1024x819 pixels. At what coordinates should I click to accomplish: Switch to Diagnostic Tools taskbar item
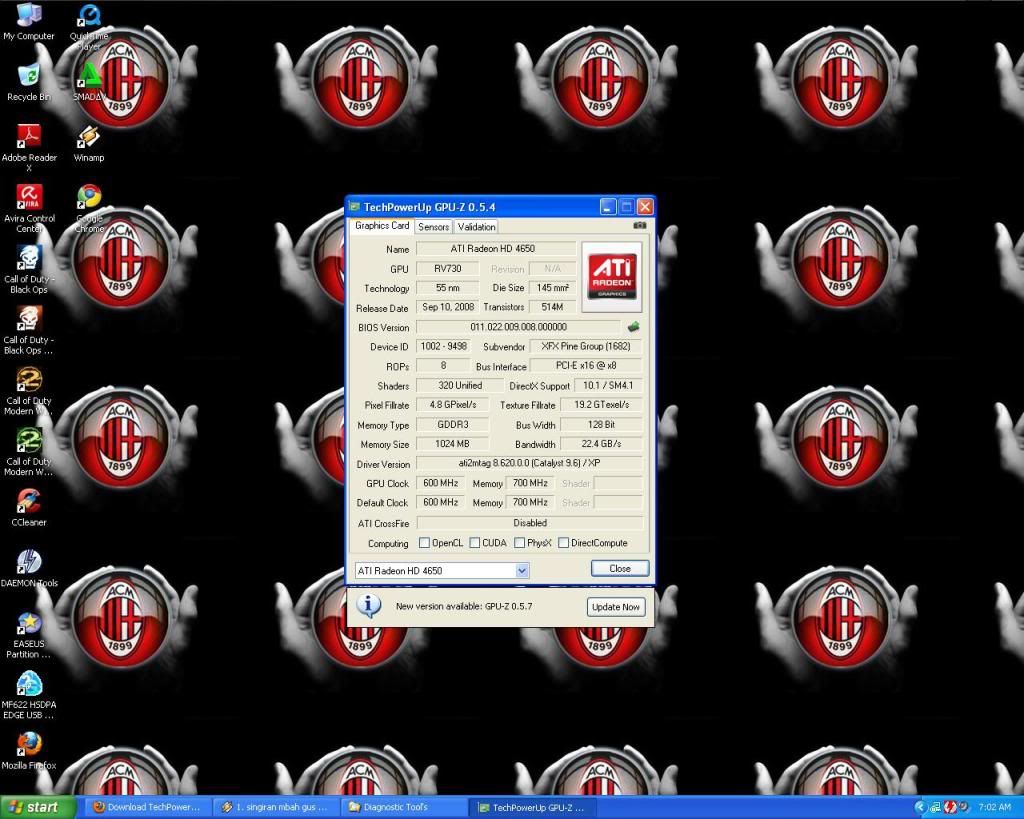point(404,807)
